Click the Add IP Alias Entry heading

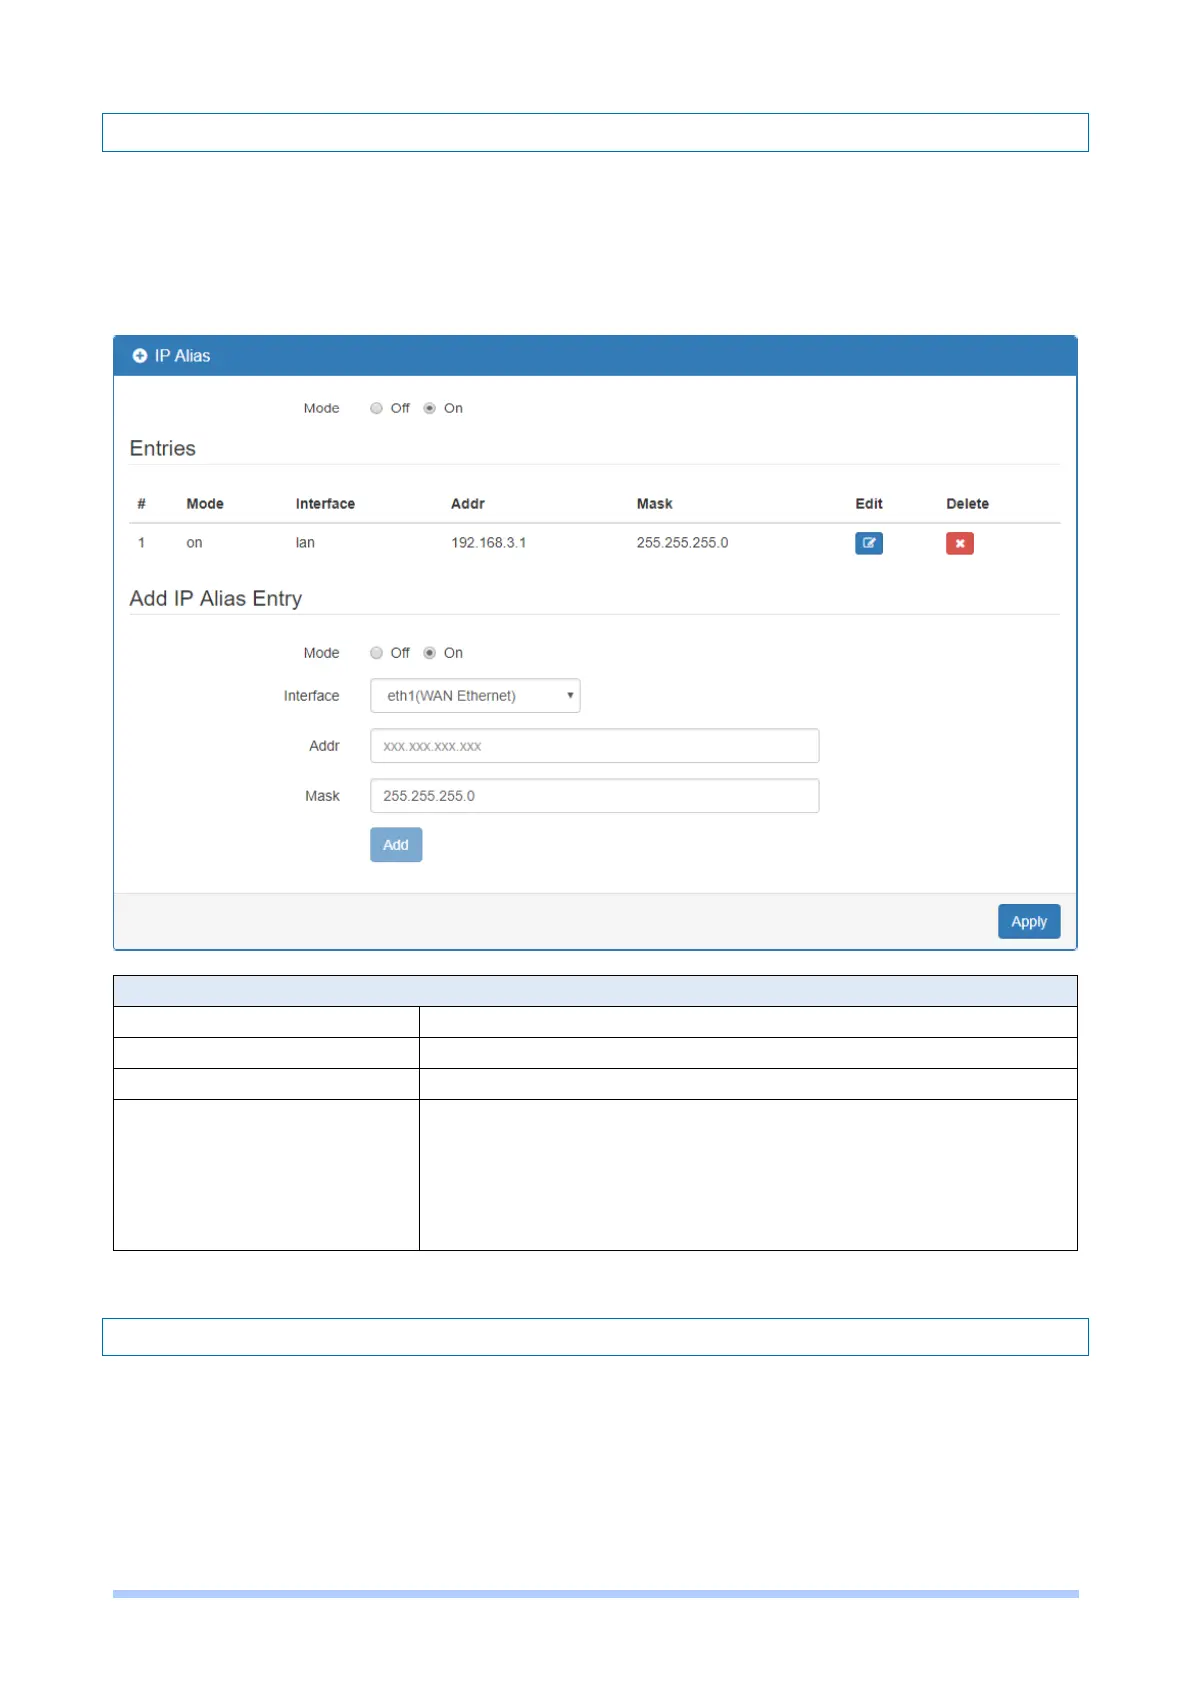pyautogui.click(x=215, y=599)
